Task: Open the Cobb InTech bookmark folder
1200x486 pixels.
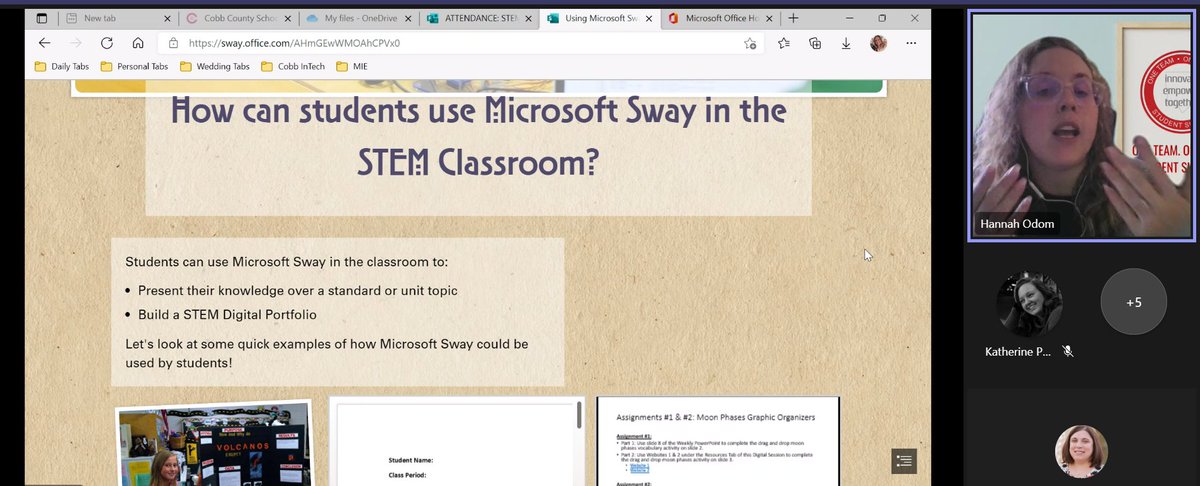Action: [292, 67]
